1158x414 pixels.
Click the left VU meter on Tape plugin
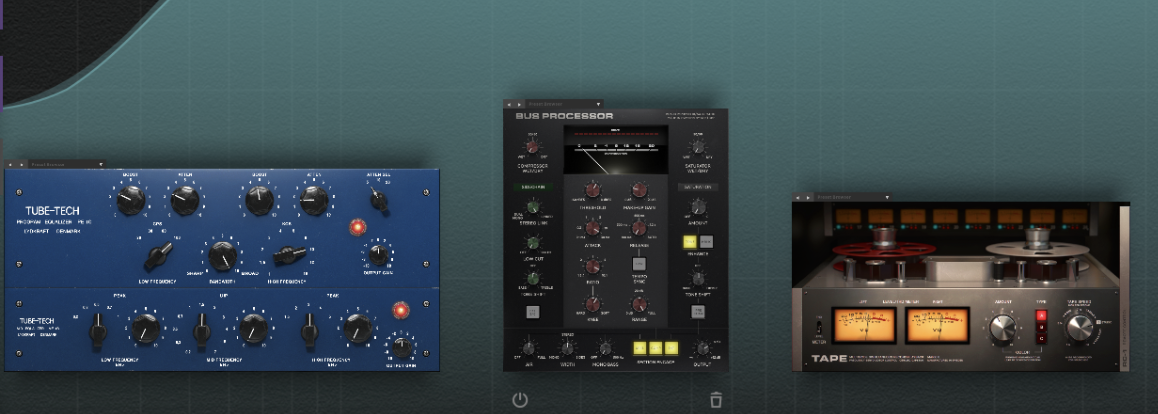click(863, 325)
